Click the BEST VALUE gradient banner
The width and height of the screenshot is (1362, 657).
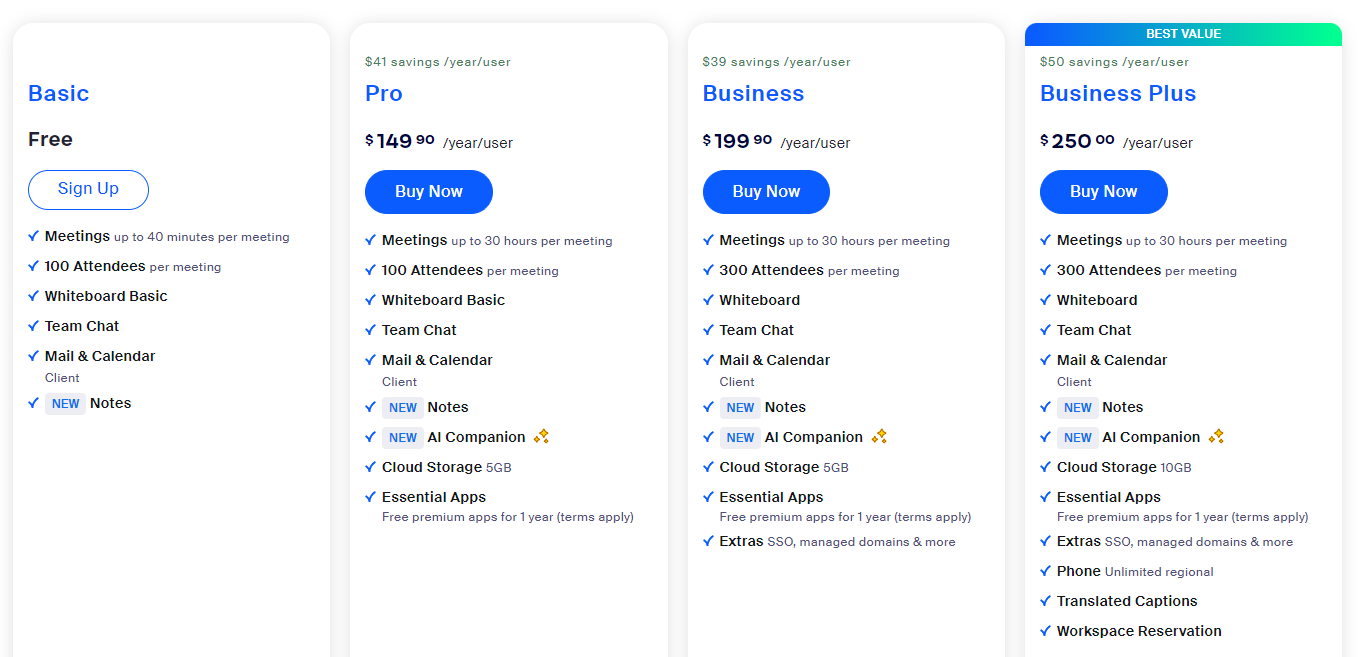point(1183,34)
